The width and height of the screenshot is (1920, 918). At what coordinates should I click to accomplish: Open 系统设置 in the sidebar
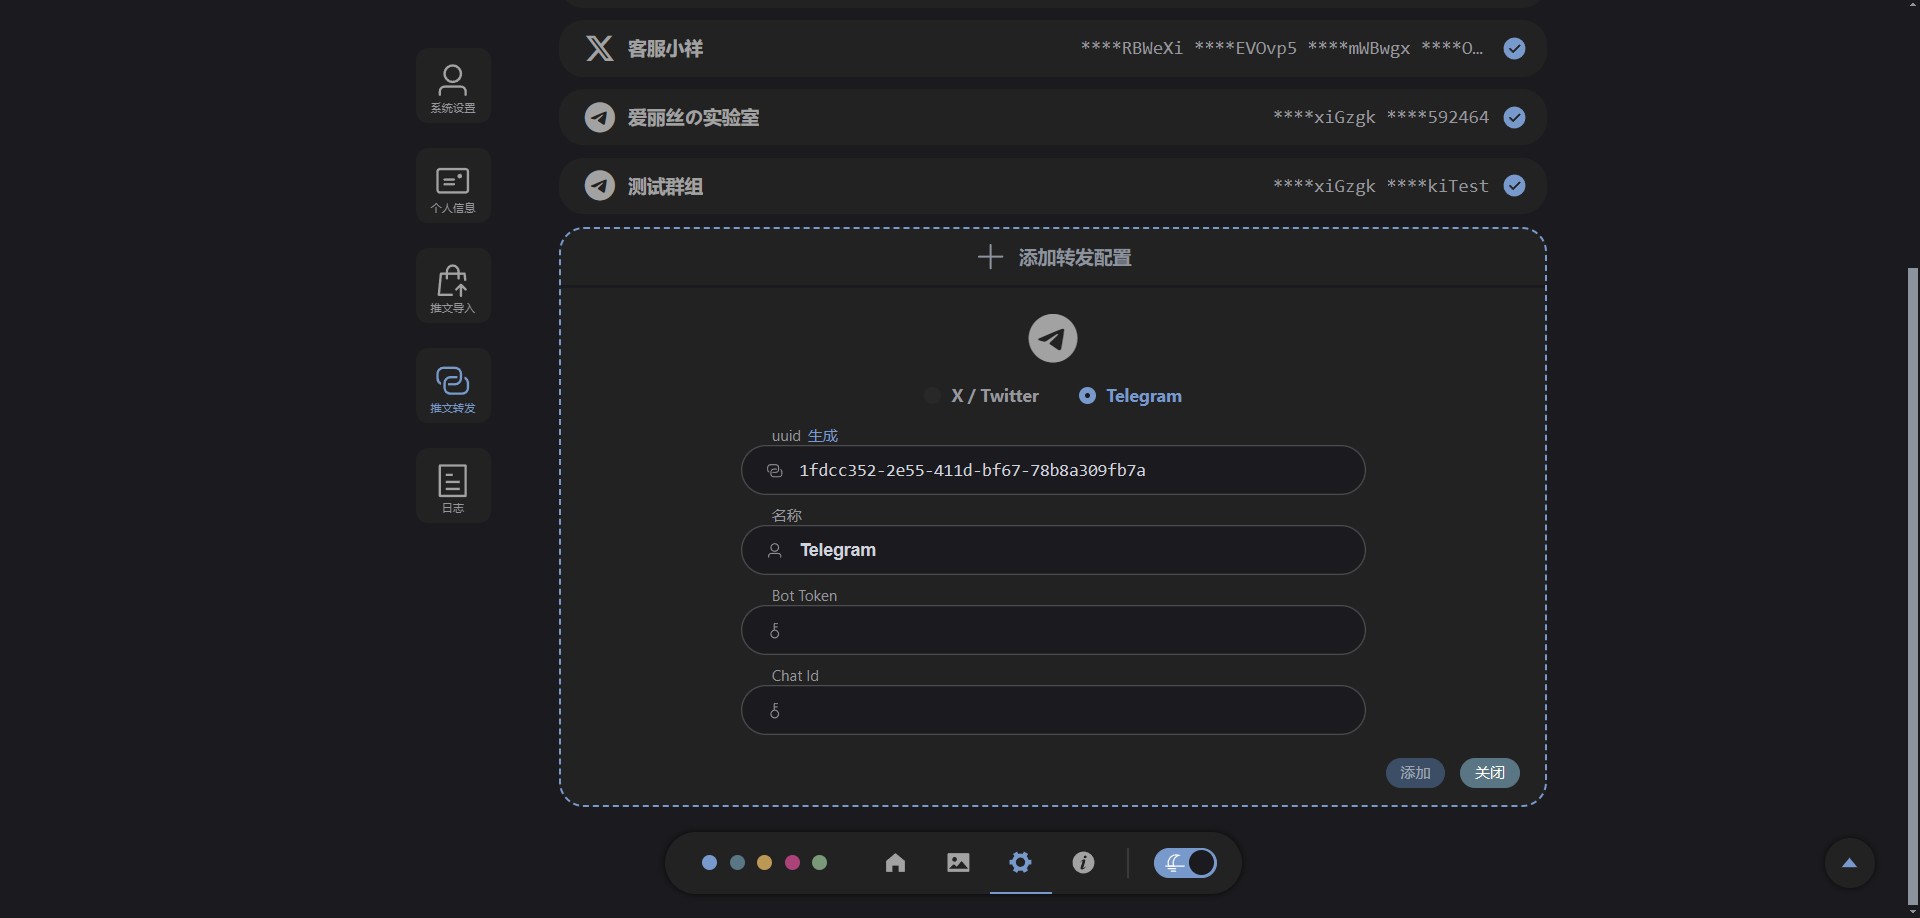[x=452, y=87]
